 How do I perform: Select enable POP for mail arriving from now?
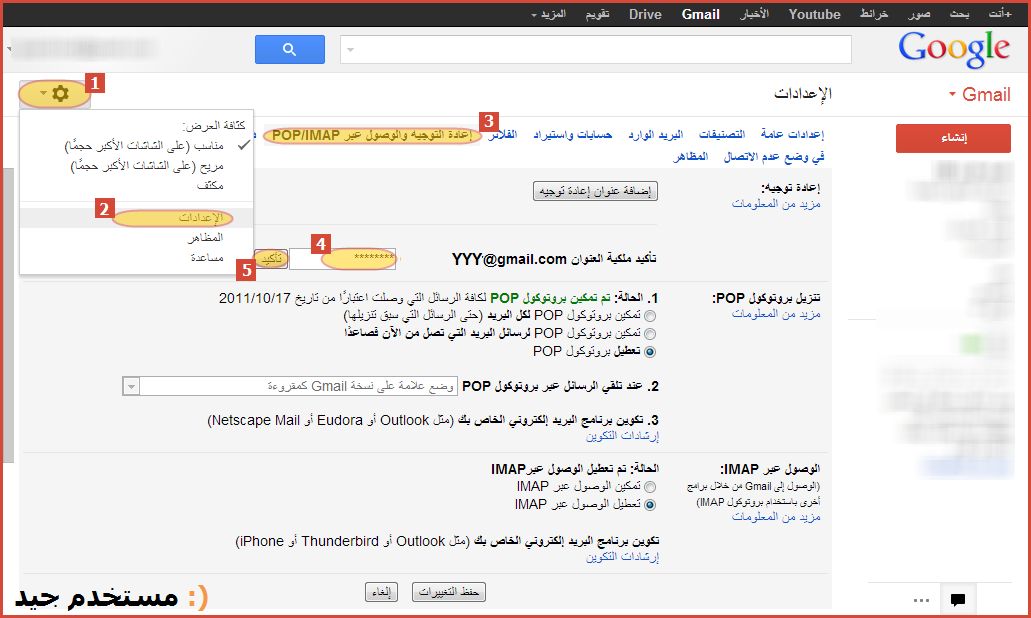coord(650,333)
